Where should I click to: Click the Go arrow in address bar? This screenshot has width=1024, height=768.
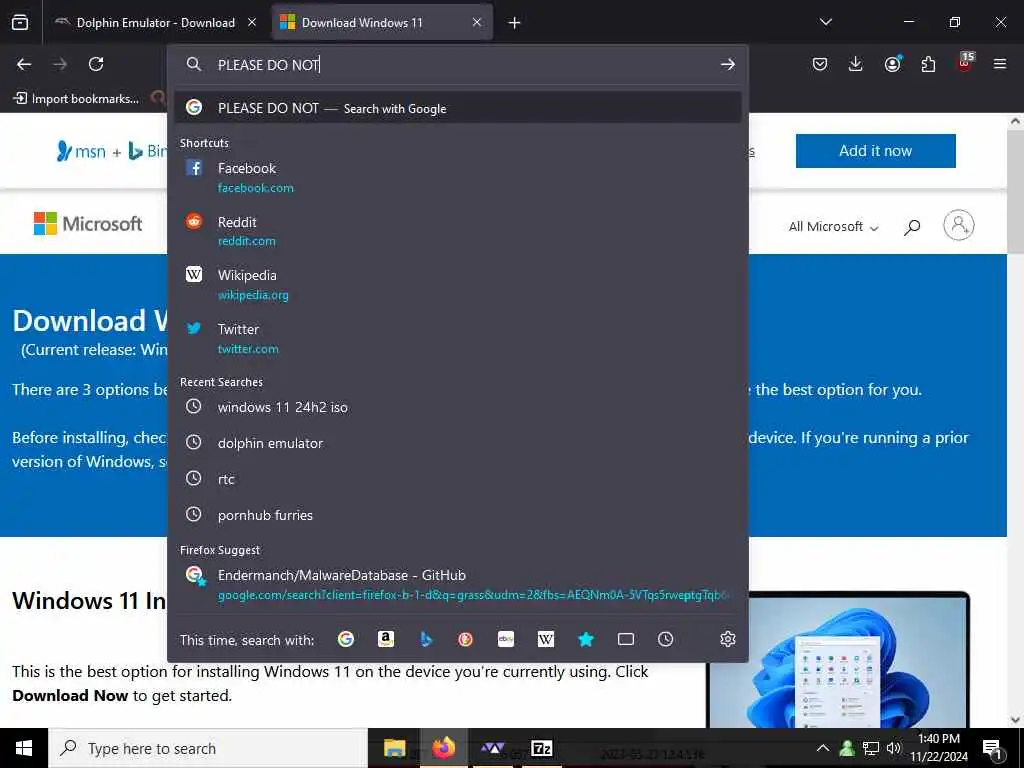(x=728, y=64)
